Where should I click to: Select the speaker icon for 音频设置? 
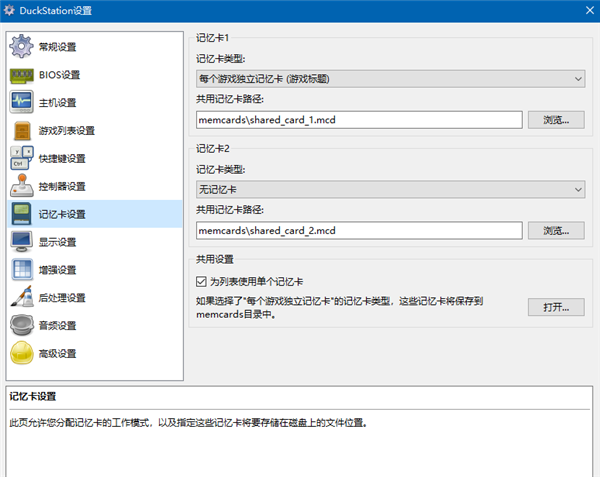coord(22,325)
